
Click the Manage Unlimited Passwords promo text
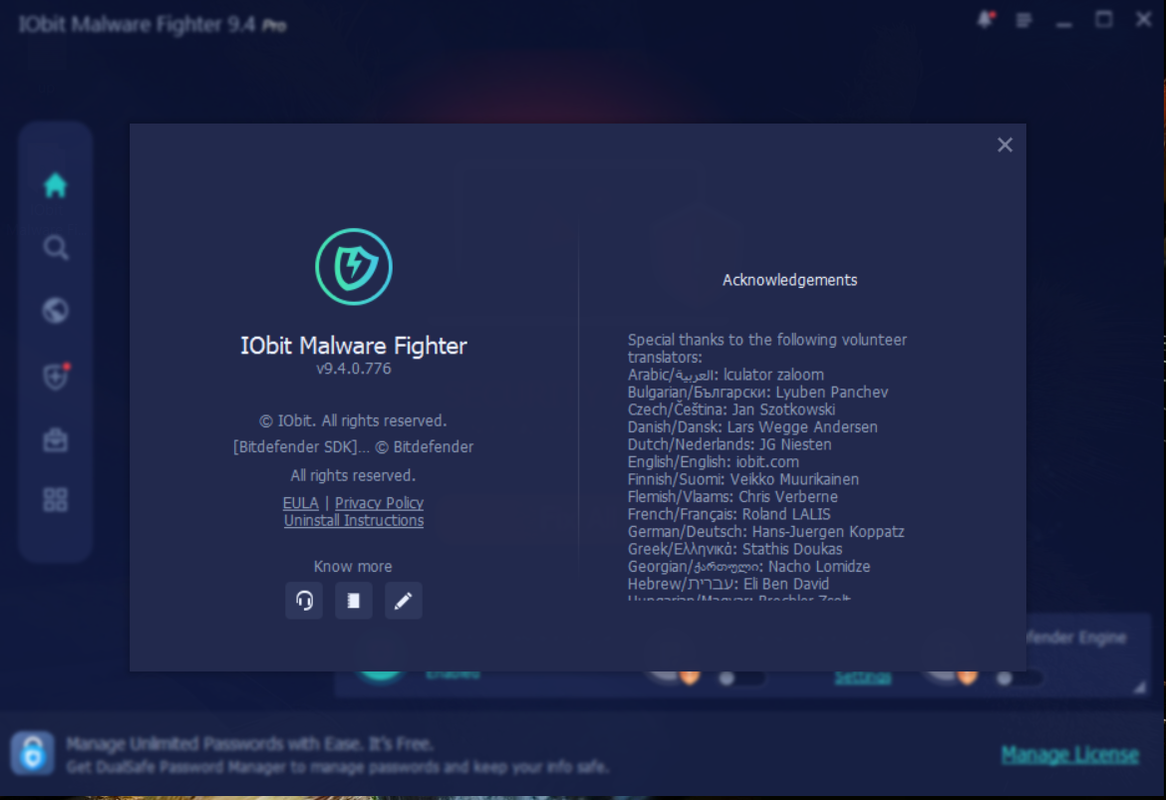point(250,743)
